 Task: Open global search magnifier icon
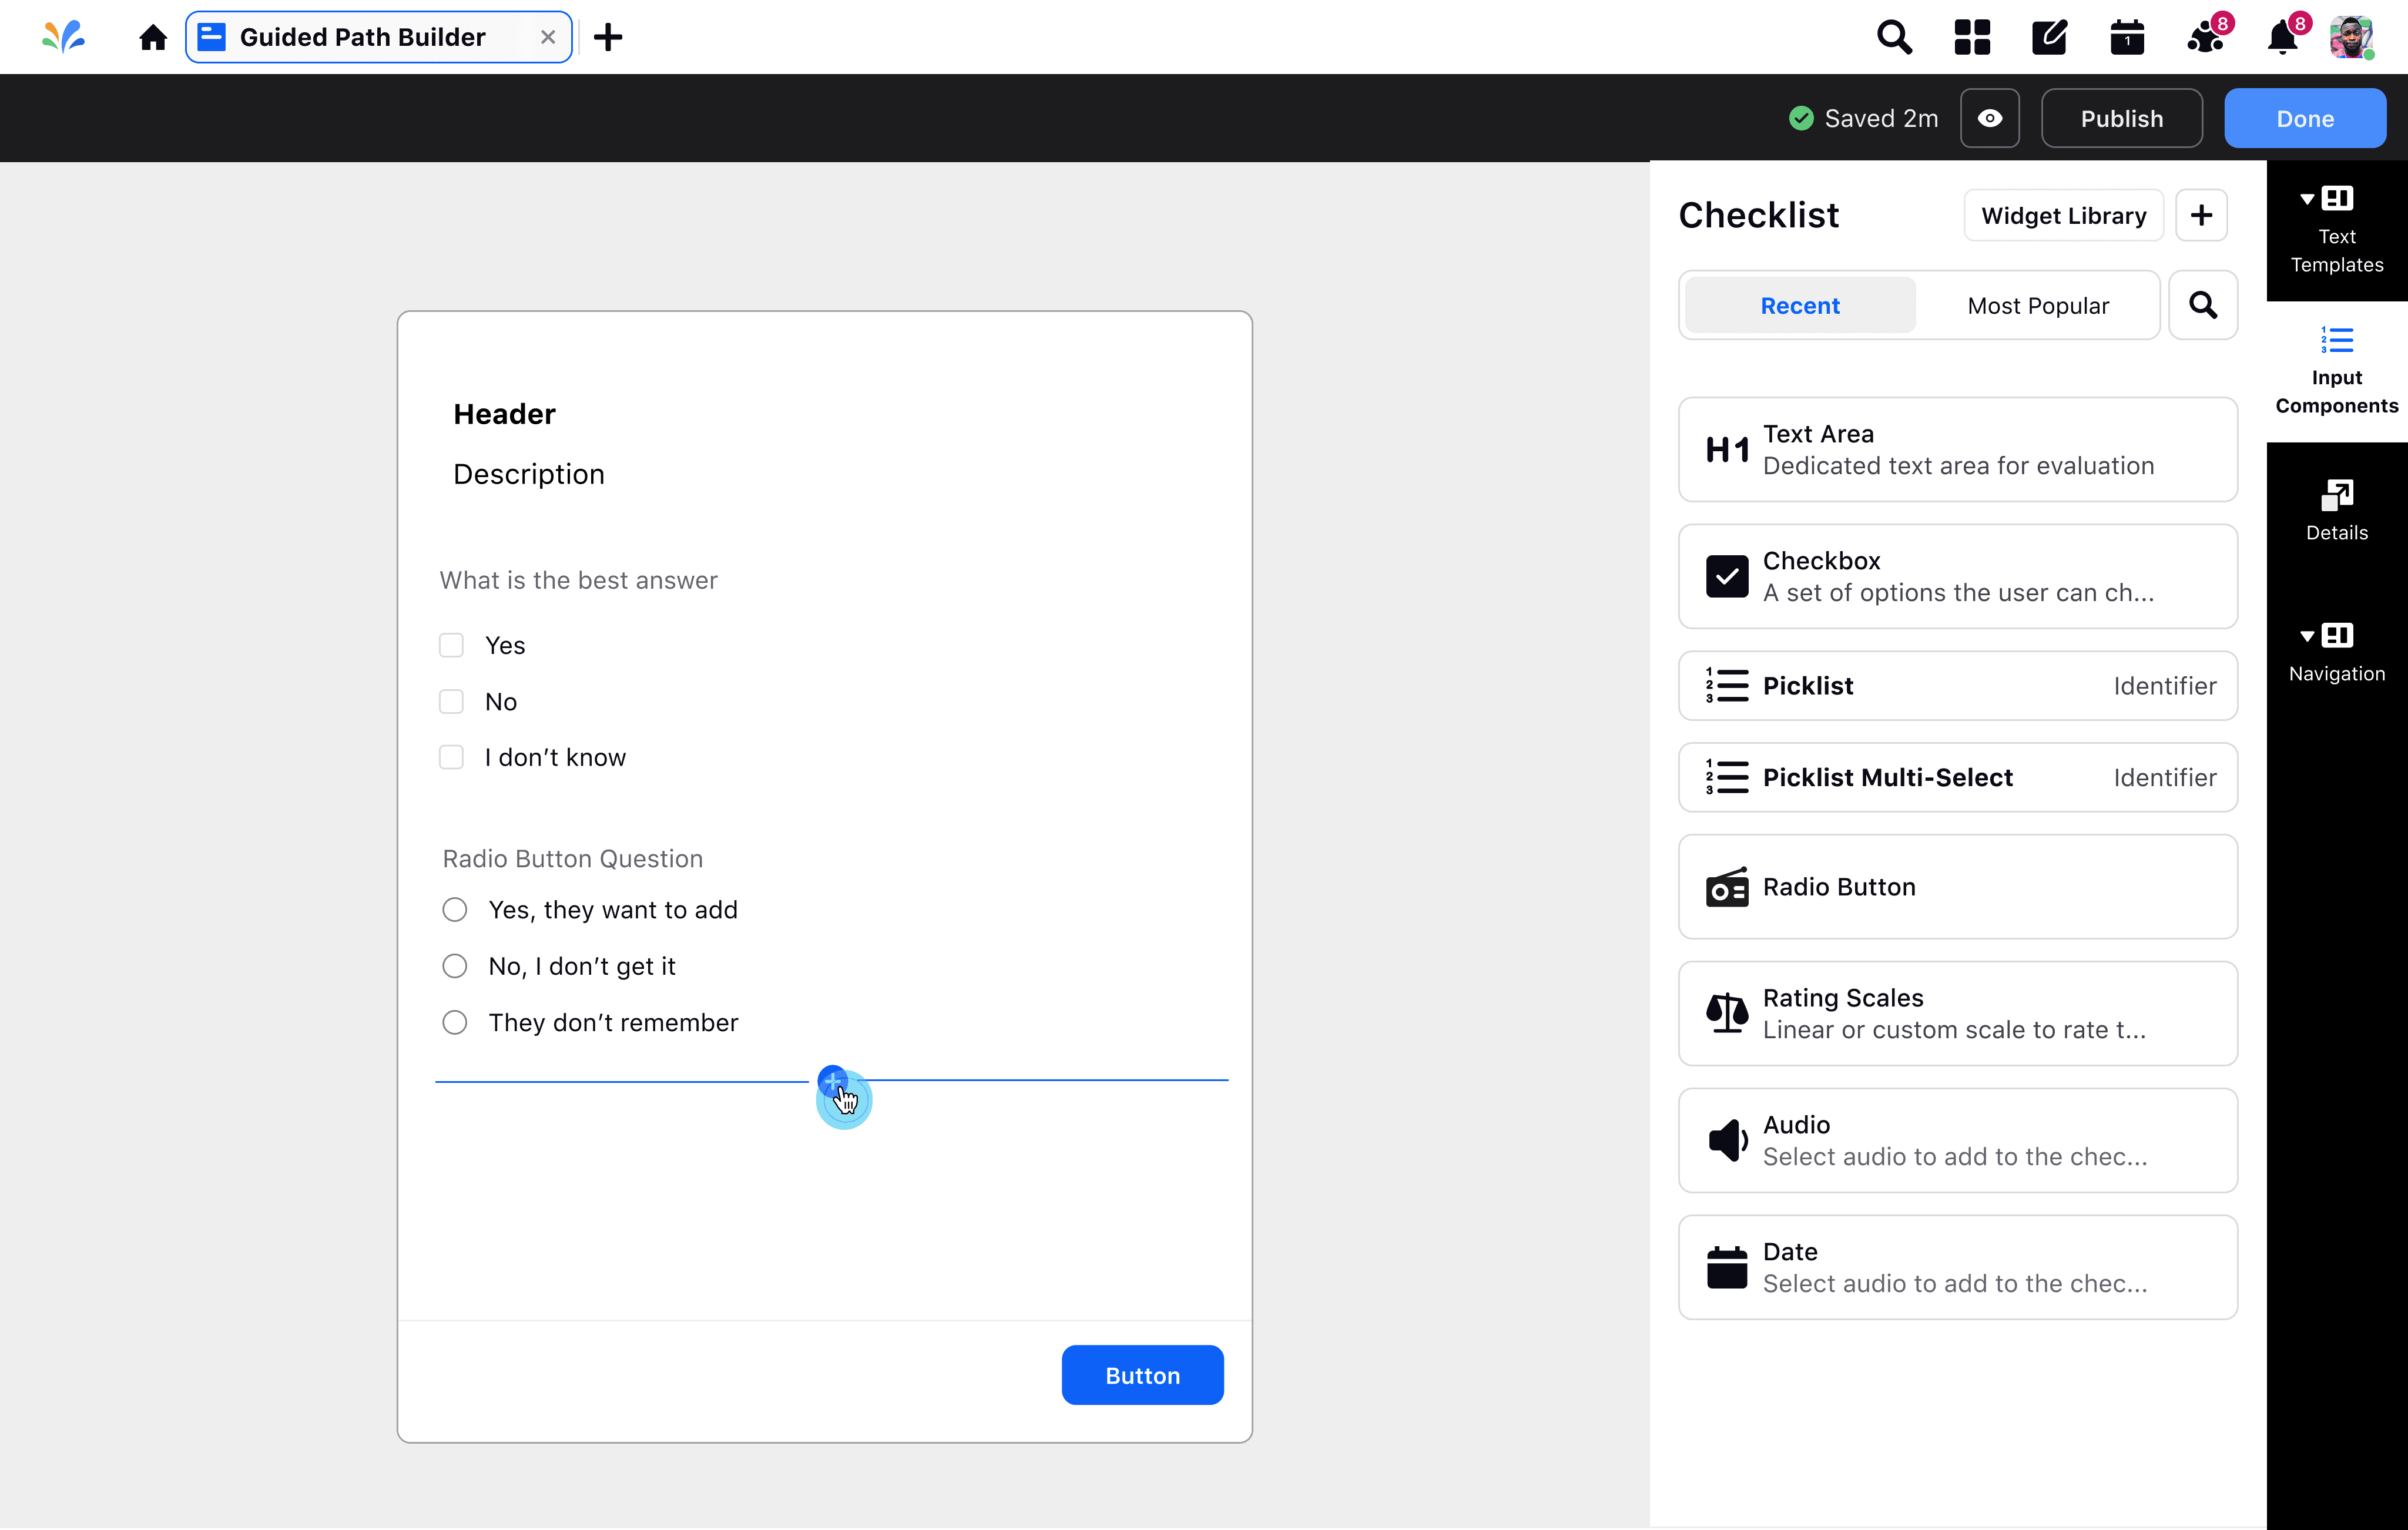[x=1894, y=37]
